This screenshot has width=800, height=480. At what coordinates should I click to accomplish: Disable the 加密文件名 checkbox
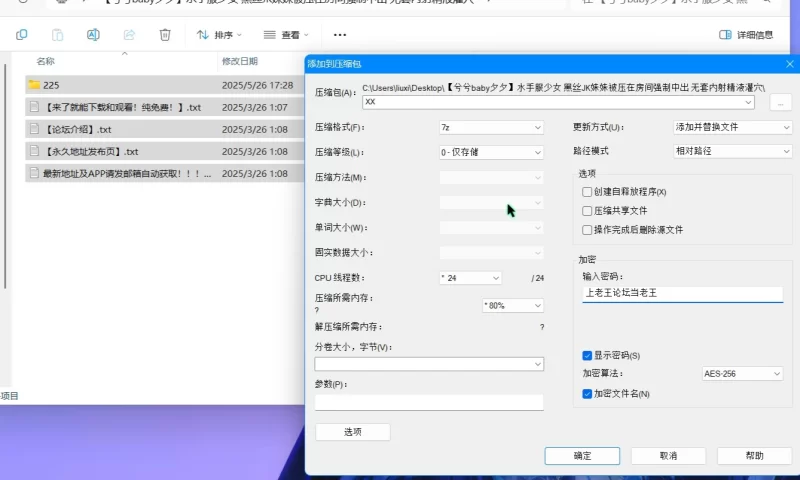click(587, 394)
